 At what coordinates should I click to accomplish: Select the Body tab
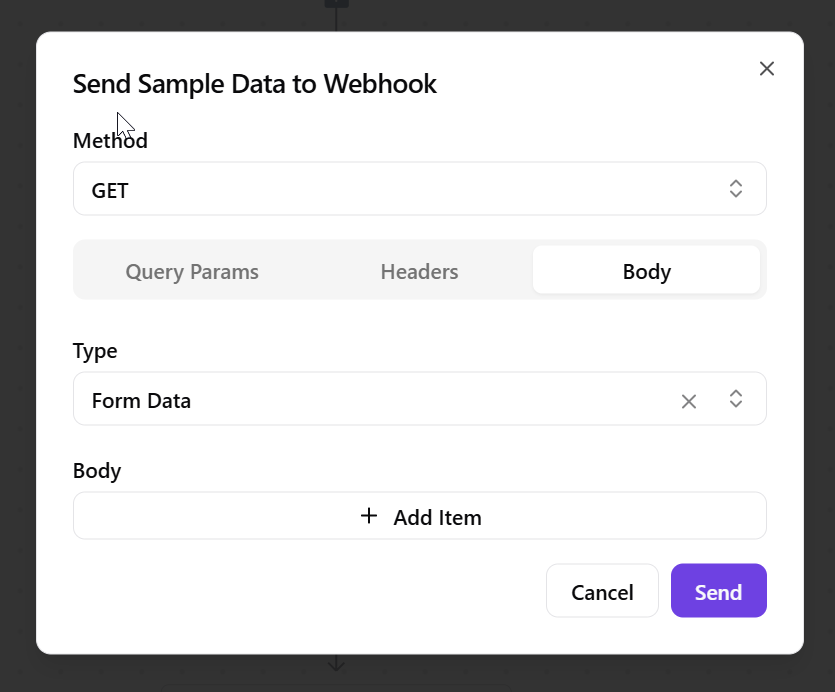(646, 271)
